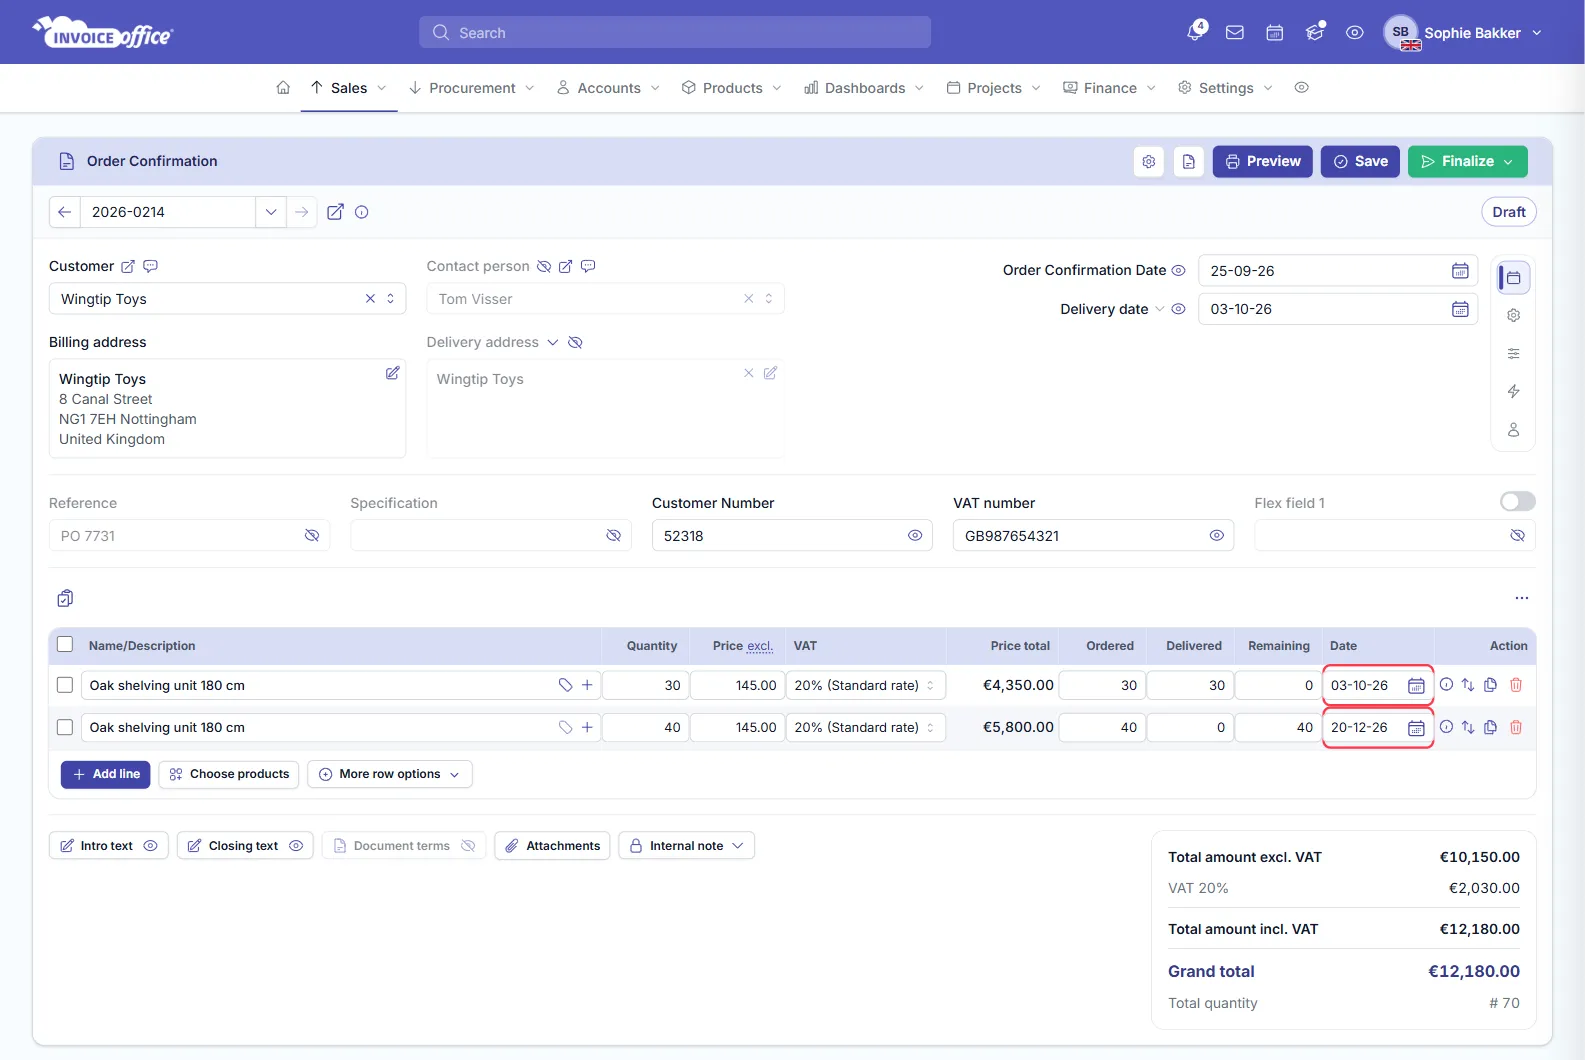Open the Delivery date calendar picker
This screenshot has height=1060, width=1585.
1460,309
